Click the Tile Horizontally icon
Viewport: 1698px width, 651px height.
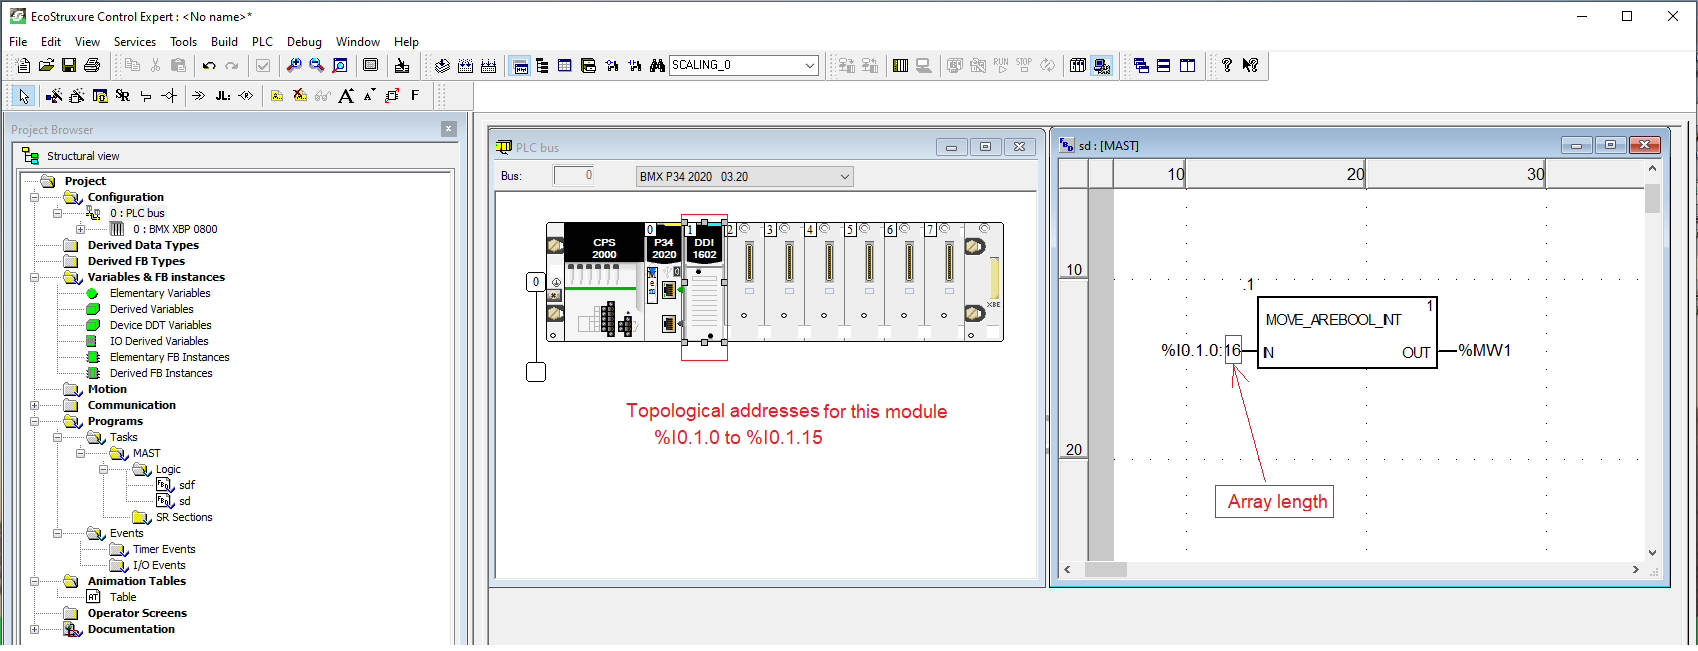pos(1164,65)
